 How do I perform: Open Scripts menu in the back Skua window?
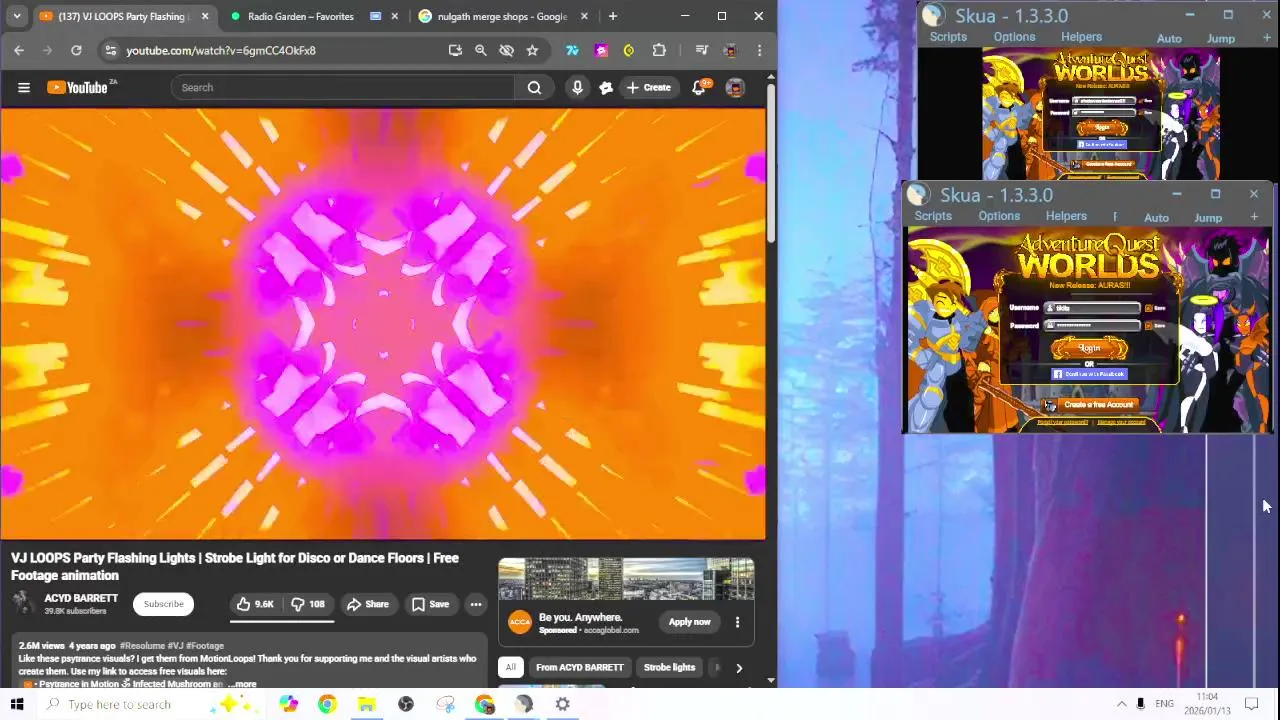coord(948,37)
